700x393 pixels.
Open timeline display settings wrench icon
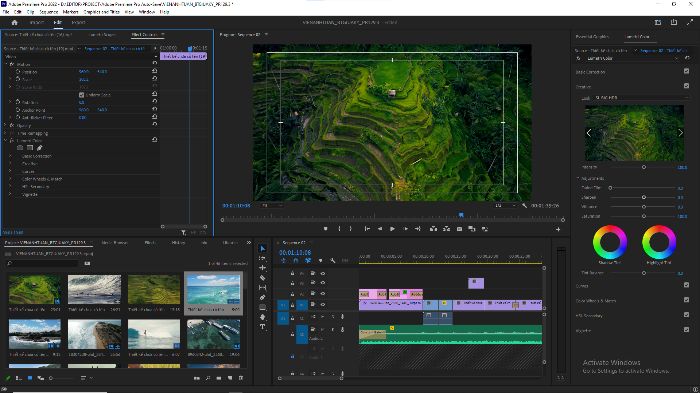click(x=333, y=260)
